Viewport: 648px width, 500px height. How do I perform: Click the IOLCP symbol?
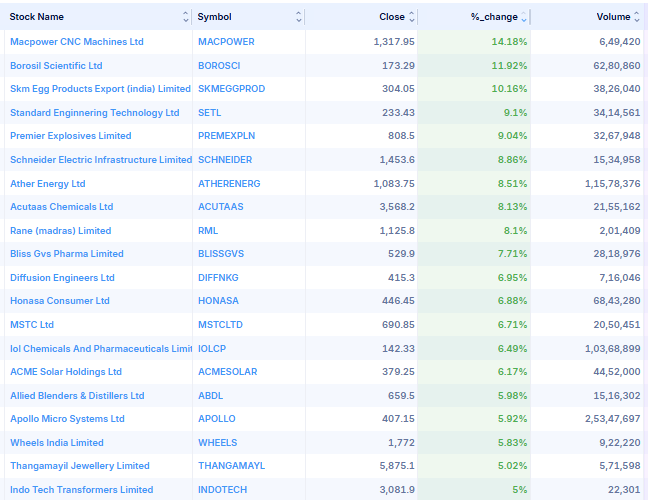click(212, 349)
